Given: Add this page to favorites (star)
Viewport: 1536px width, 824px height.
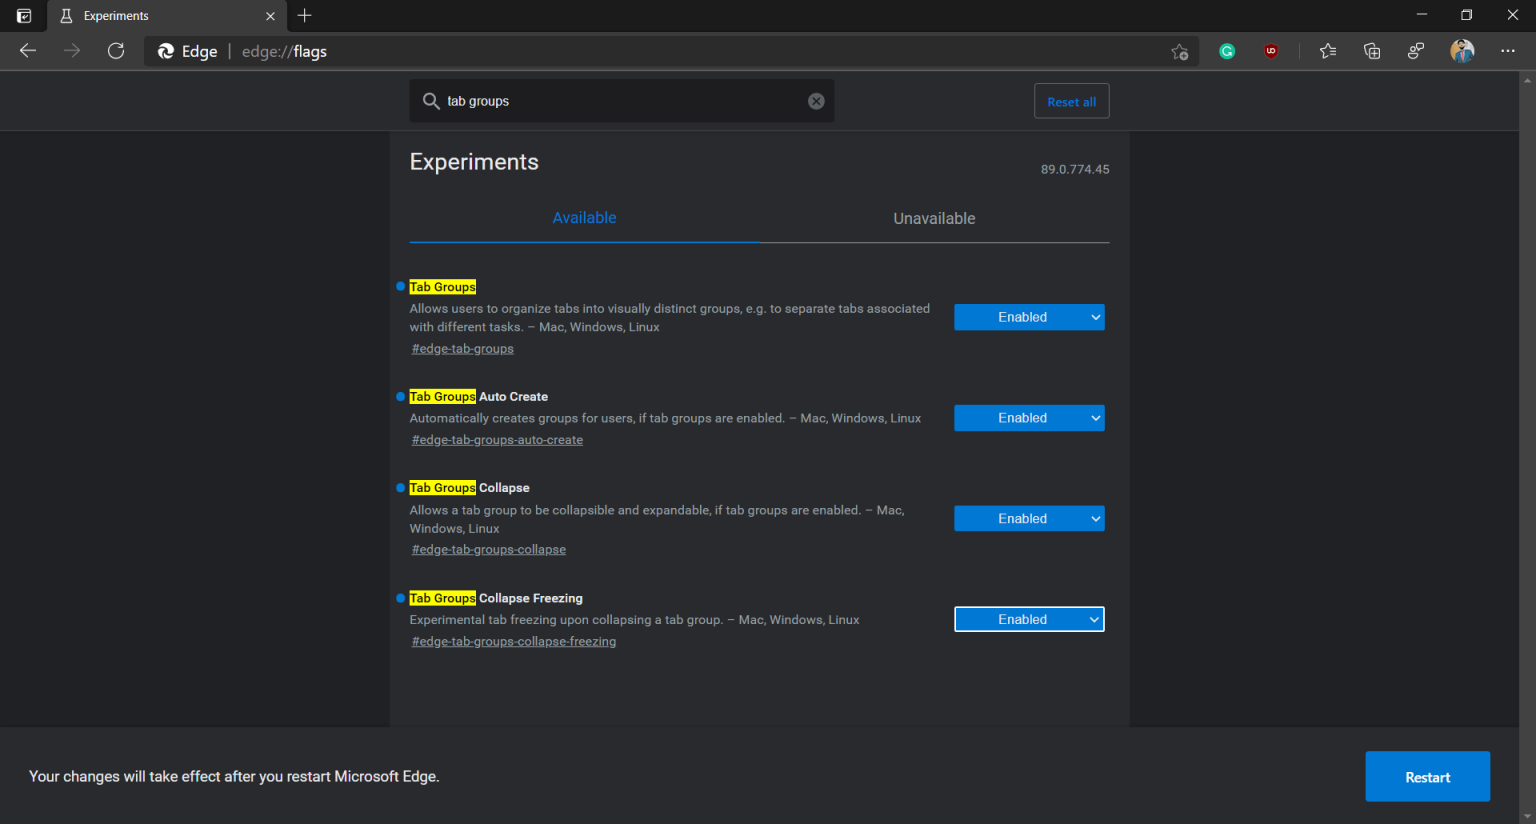Looking at the screenshot, I should tap(1180, 52).
